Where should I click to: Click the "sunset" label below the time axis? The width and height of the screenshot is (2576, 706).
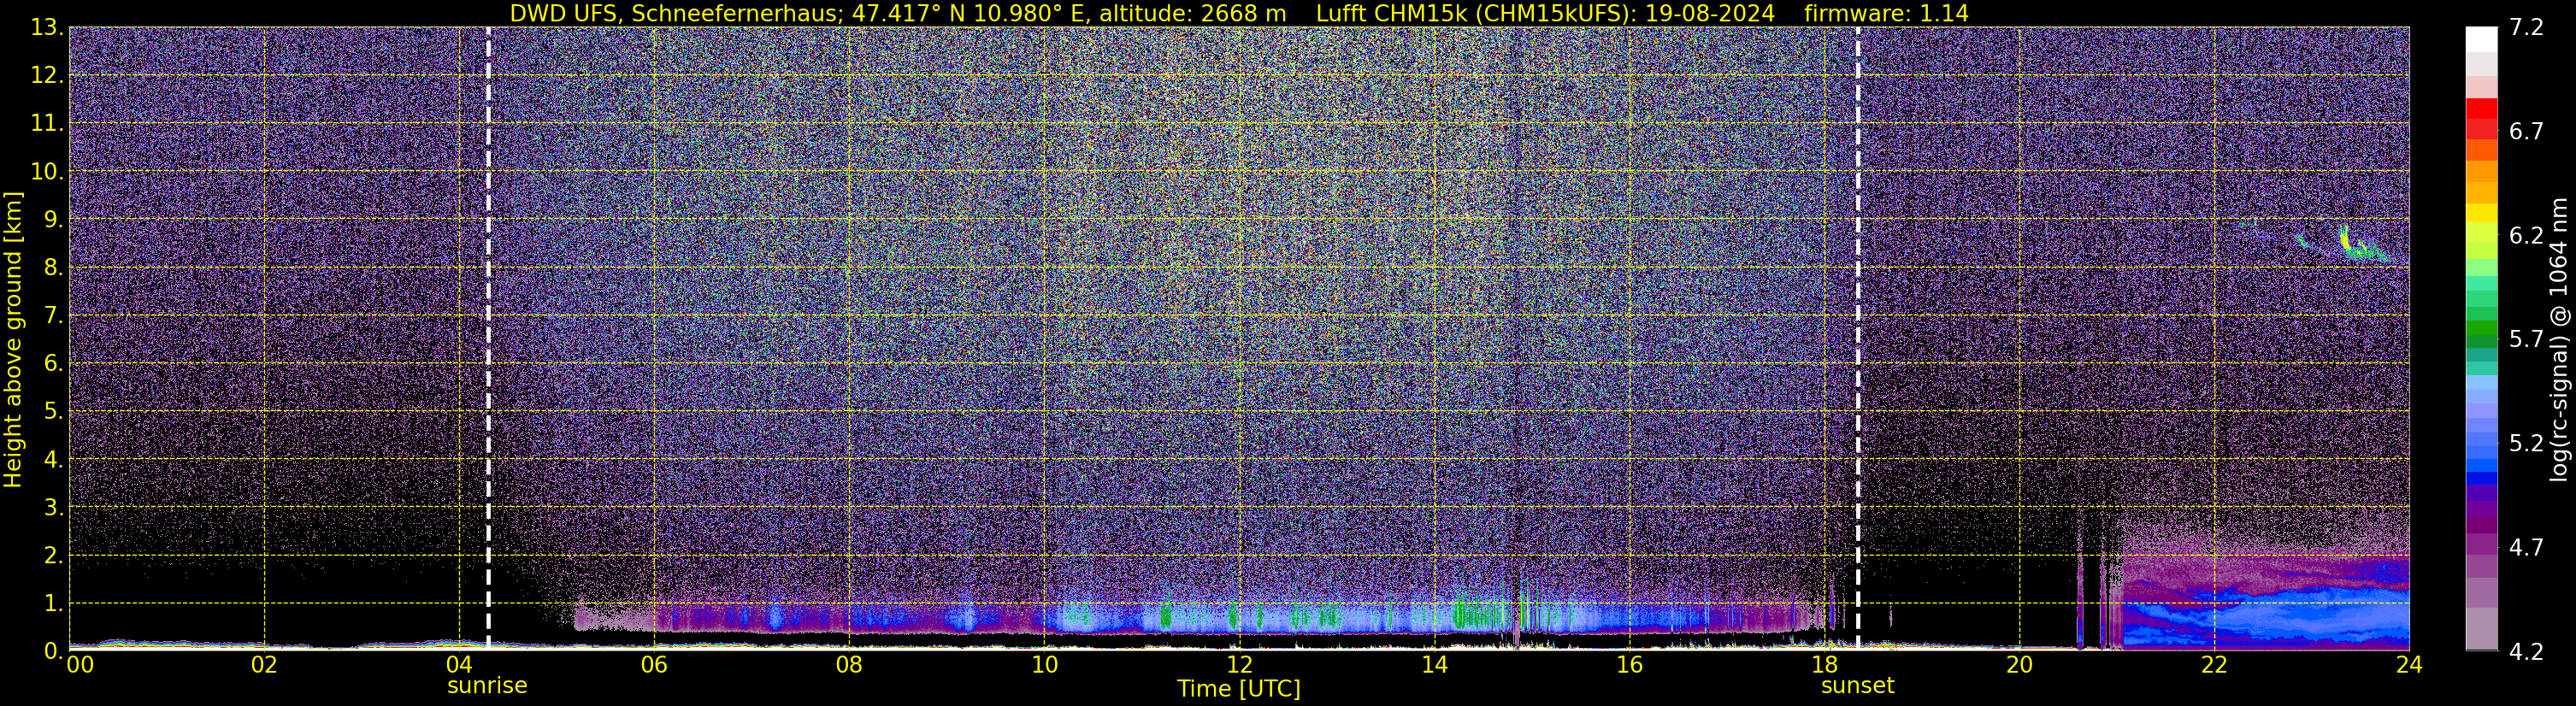[1858, 686]
